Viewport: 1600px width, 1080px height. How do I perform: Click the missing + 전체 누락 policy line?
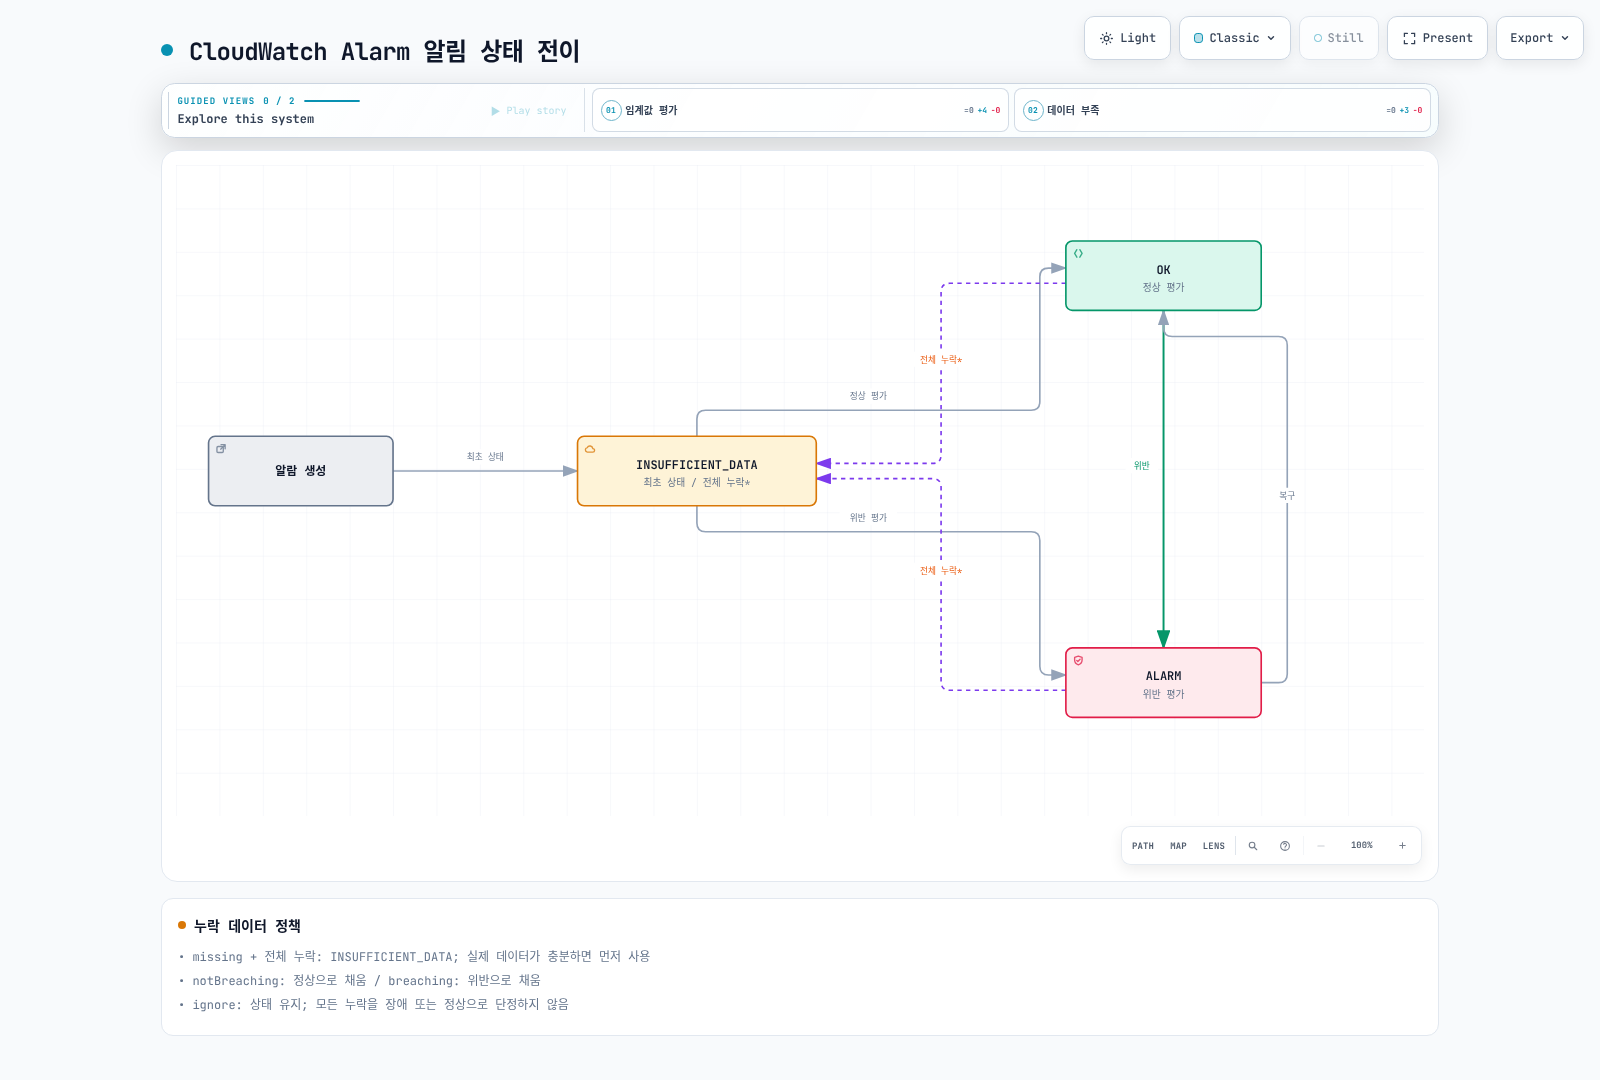pyautogui.click(x=421, y=957)
